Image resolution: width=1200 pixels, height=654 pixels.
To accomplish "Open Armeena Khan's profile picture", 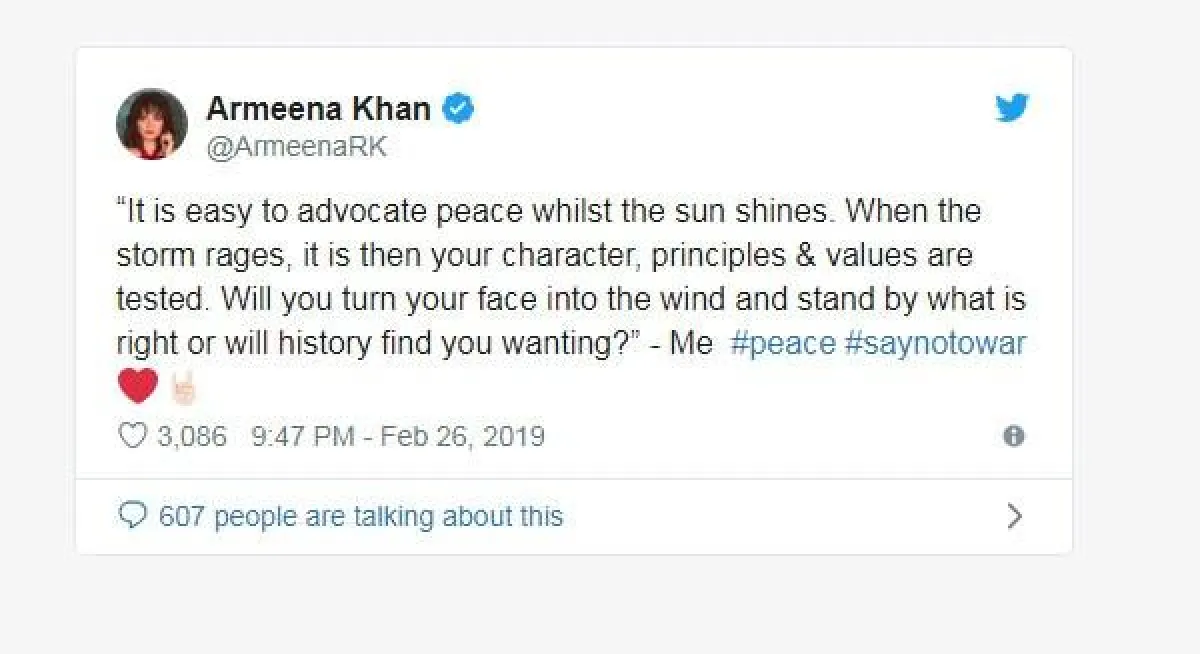I will click(152, 124).
